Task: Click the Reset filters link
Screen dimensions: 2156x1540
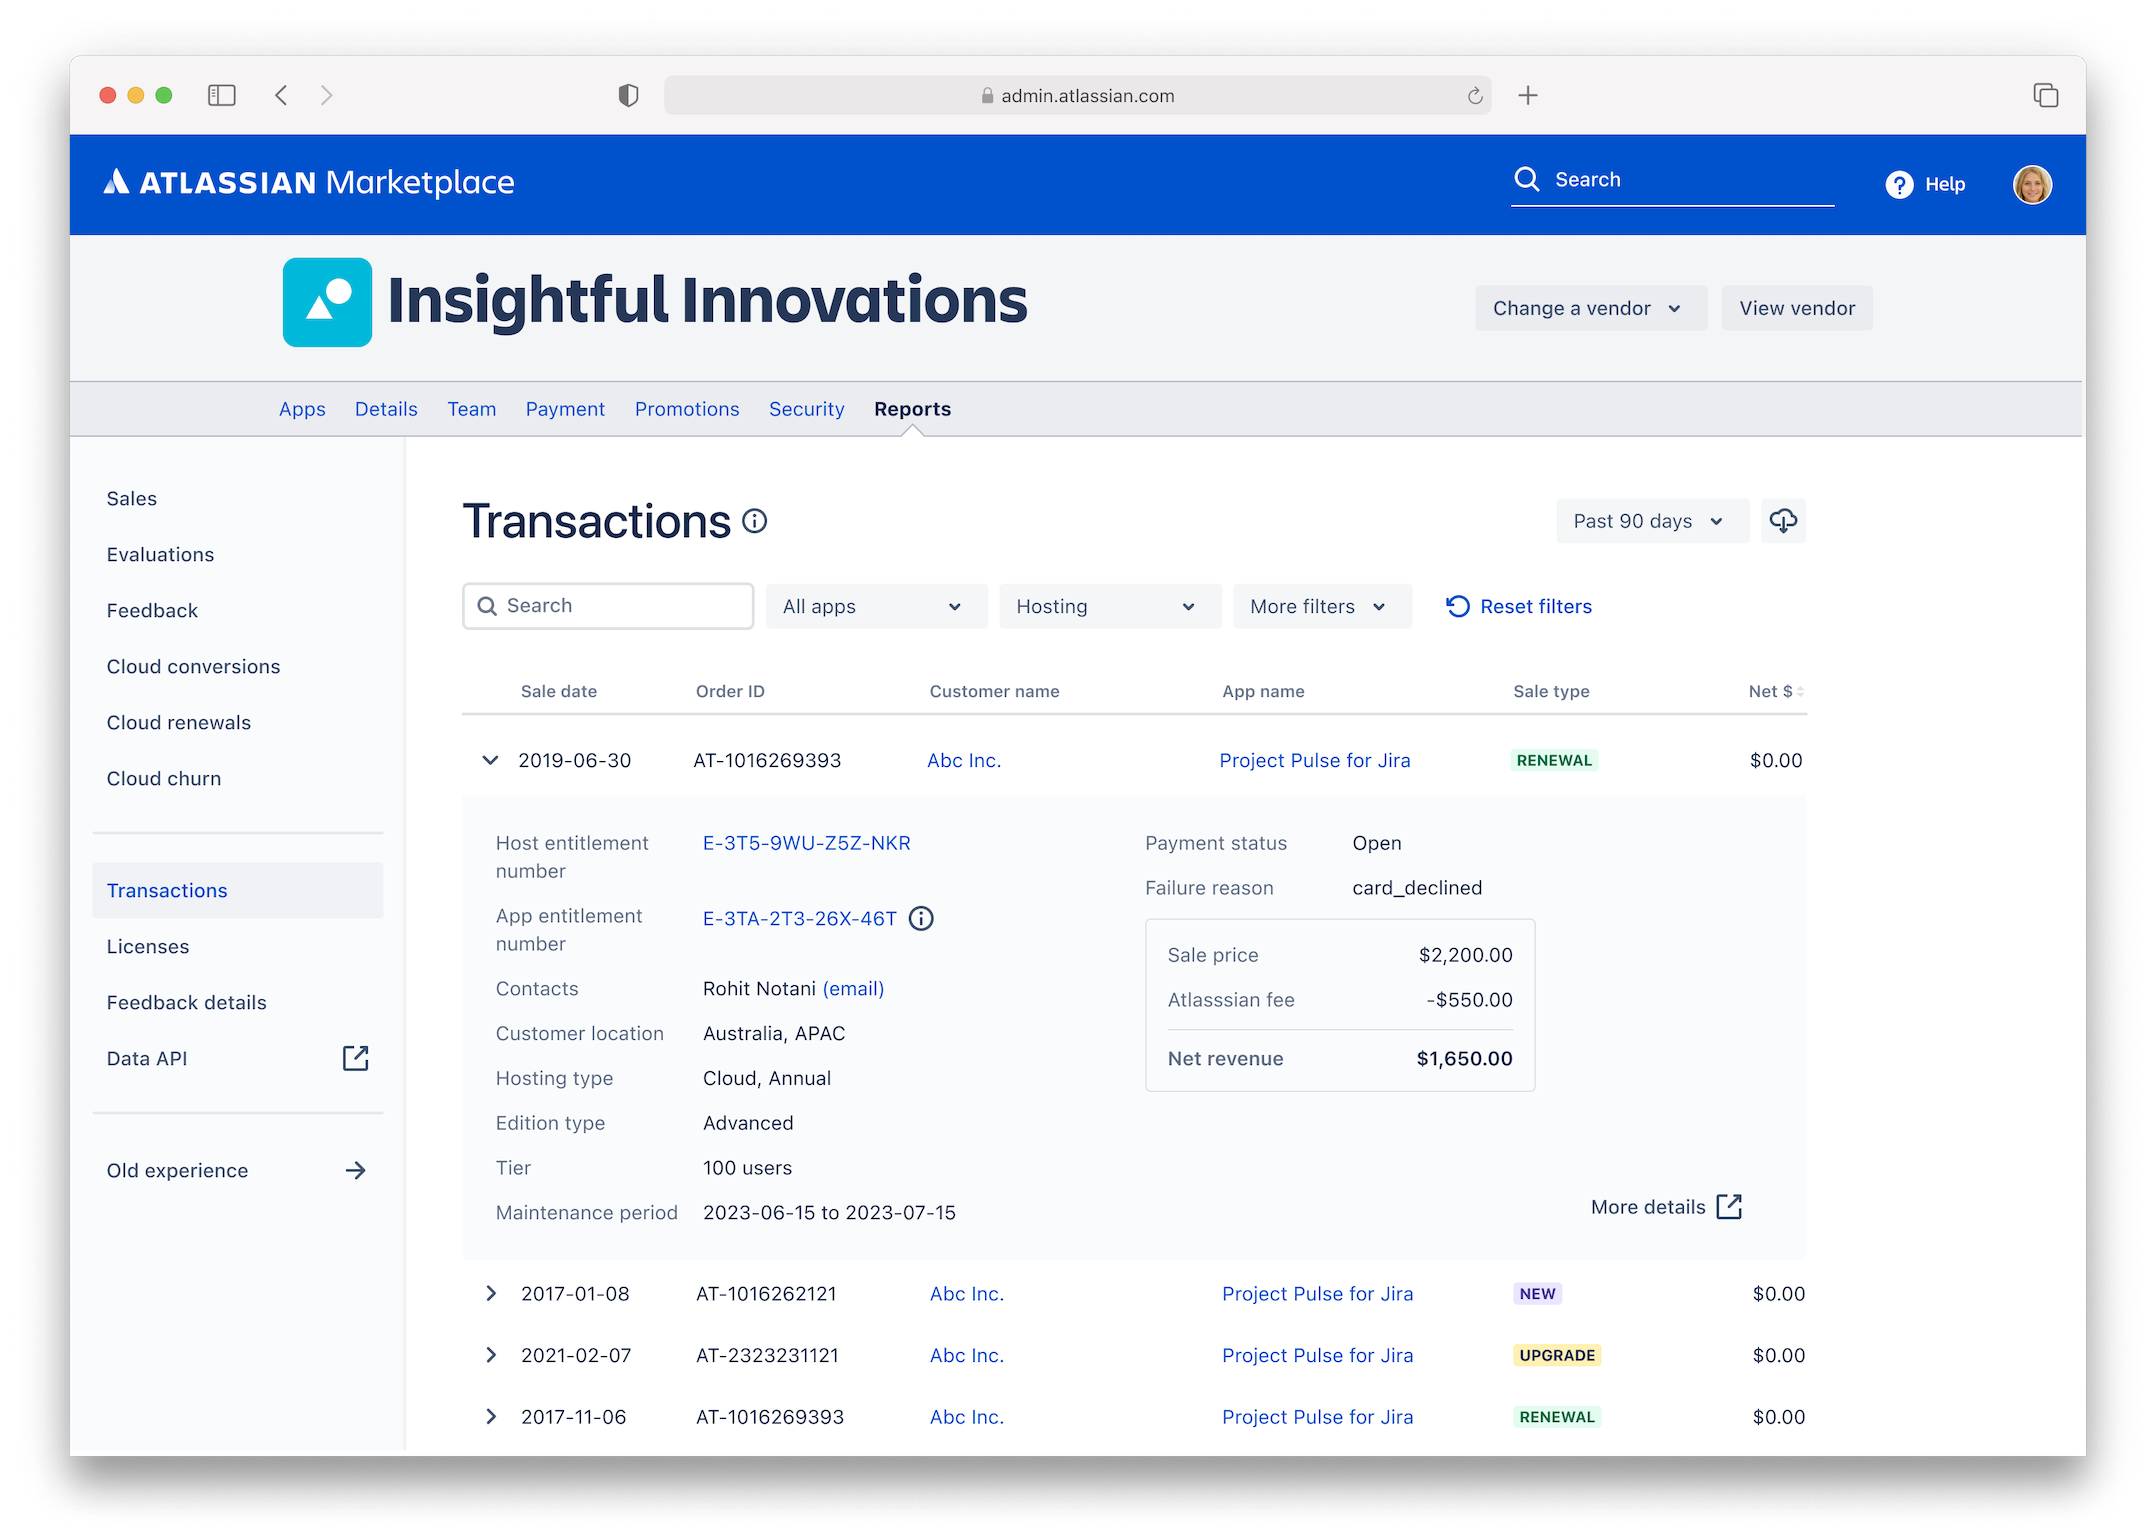Action: click(1536, 606)
